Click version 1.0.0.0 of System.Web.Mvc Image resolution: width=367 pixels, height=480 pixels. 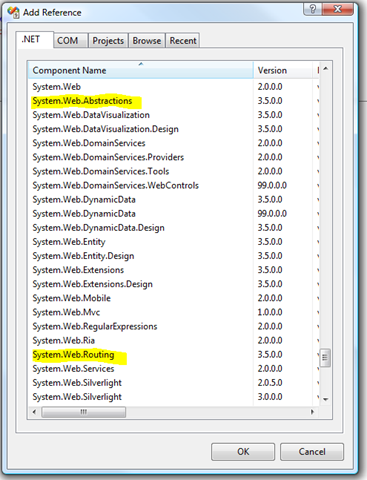pos(270,312)
